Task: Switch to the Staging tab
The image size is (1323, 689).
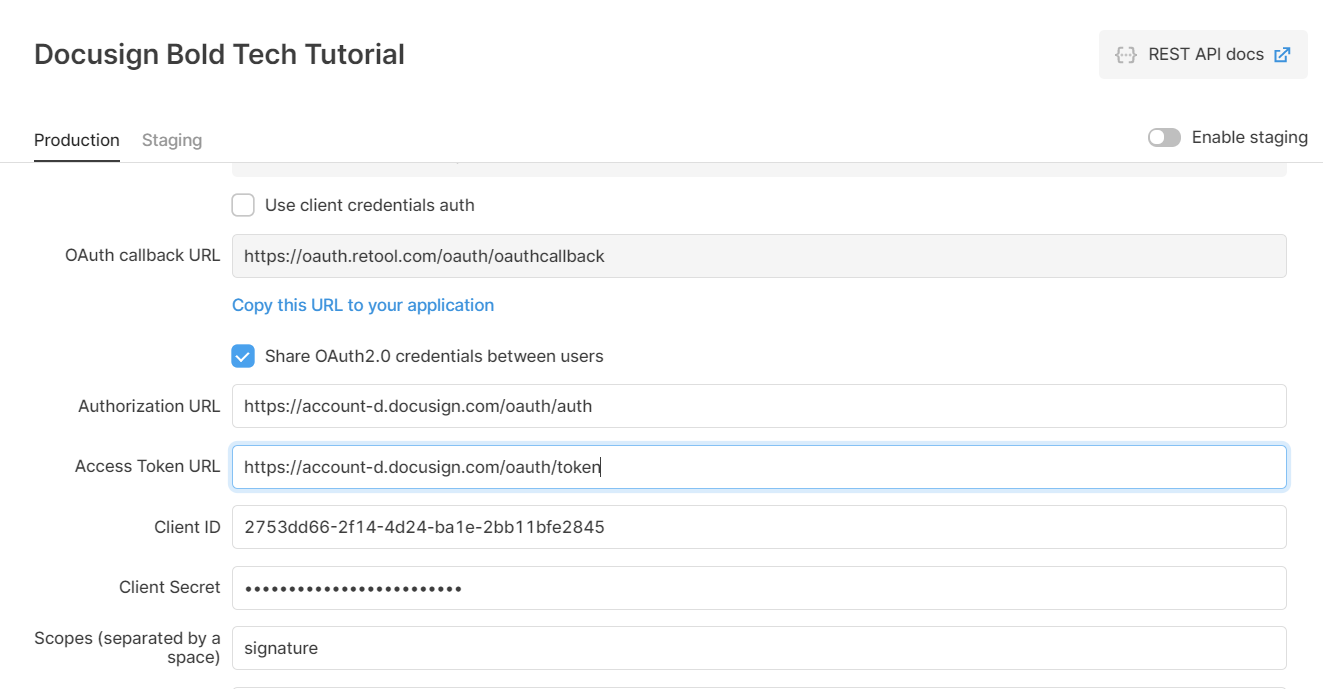Action: tap(172, 140)
